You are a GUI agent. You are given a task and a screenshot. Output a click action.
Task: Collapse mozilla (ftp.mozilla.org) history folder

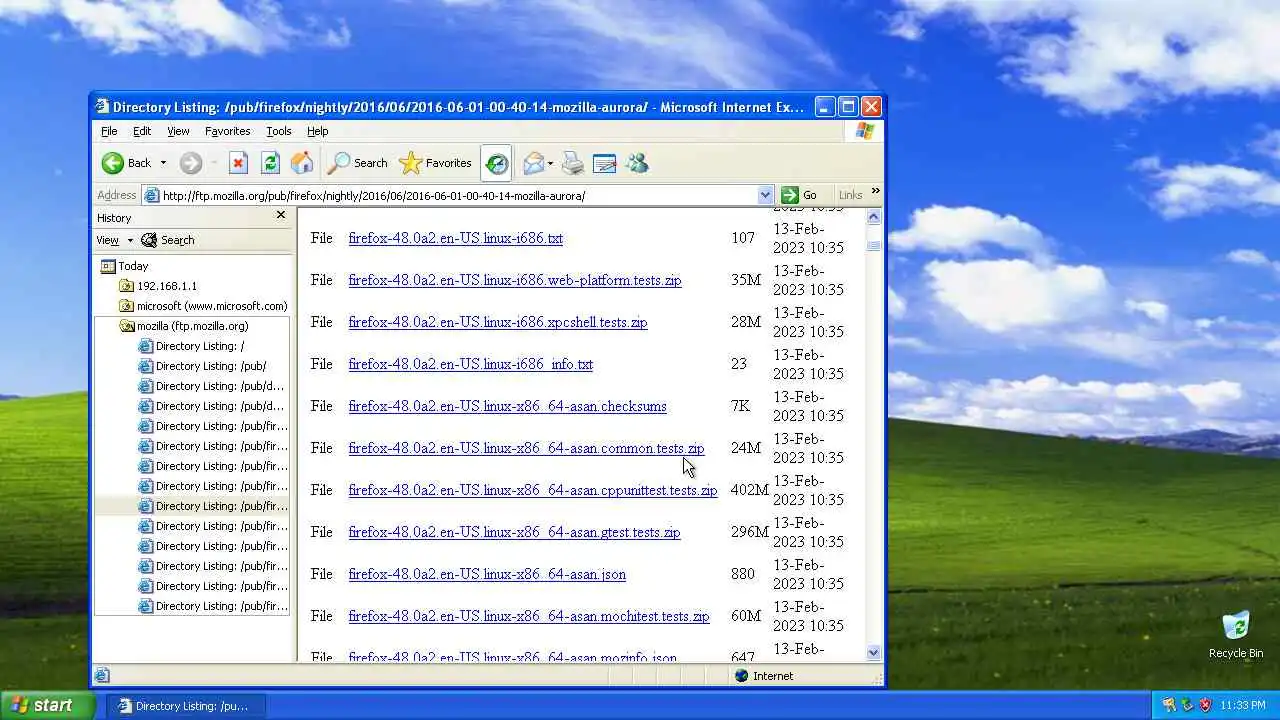184,326
